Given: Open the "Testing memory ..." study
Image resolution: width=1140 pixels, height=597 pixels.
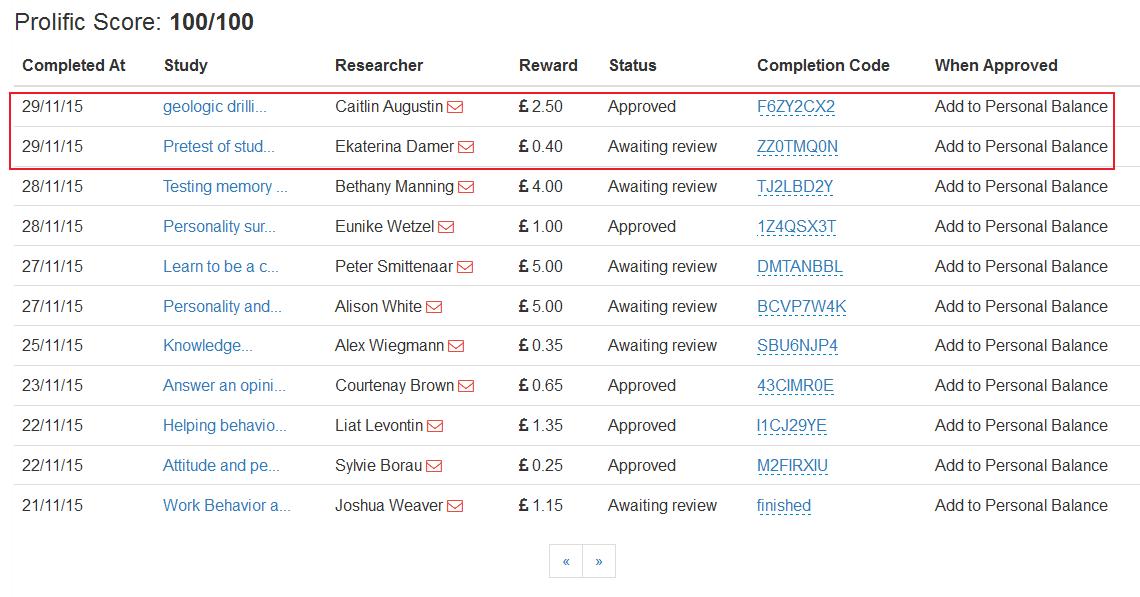Looking at the screenshot, I should [225, 187].
